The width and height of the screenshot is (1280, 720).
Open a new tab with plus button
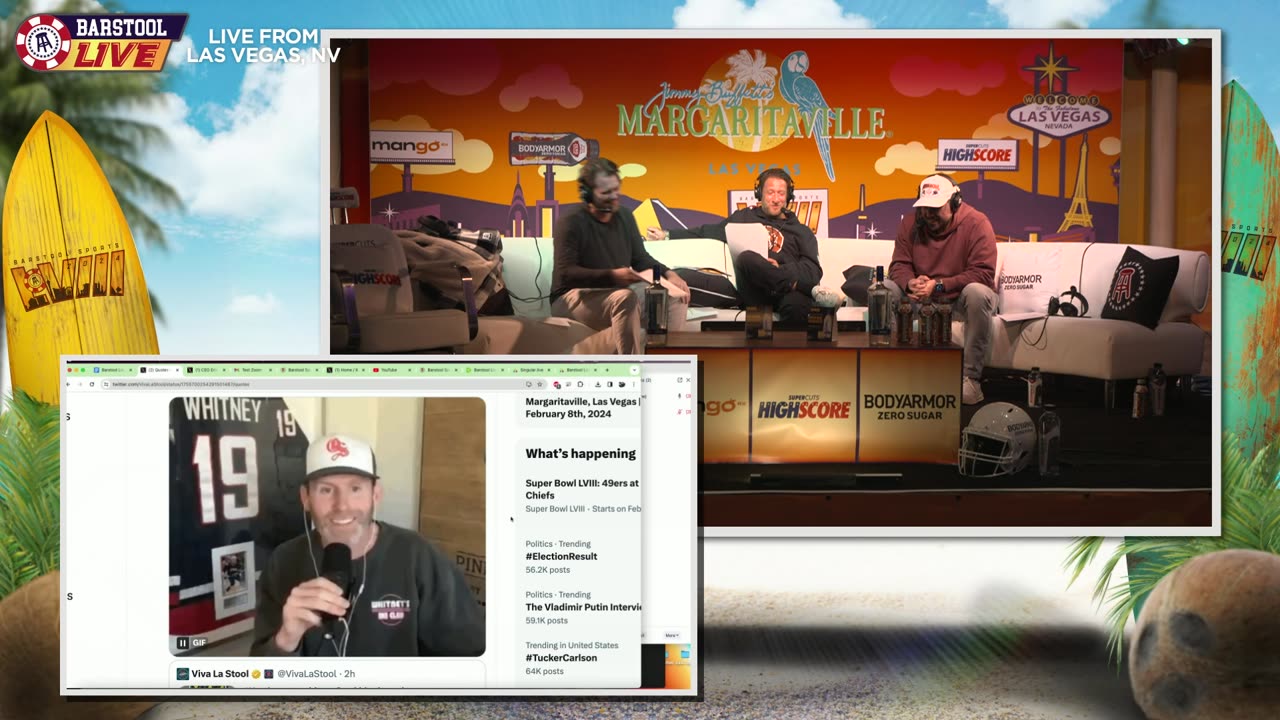[x=607, y=370]
